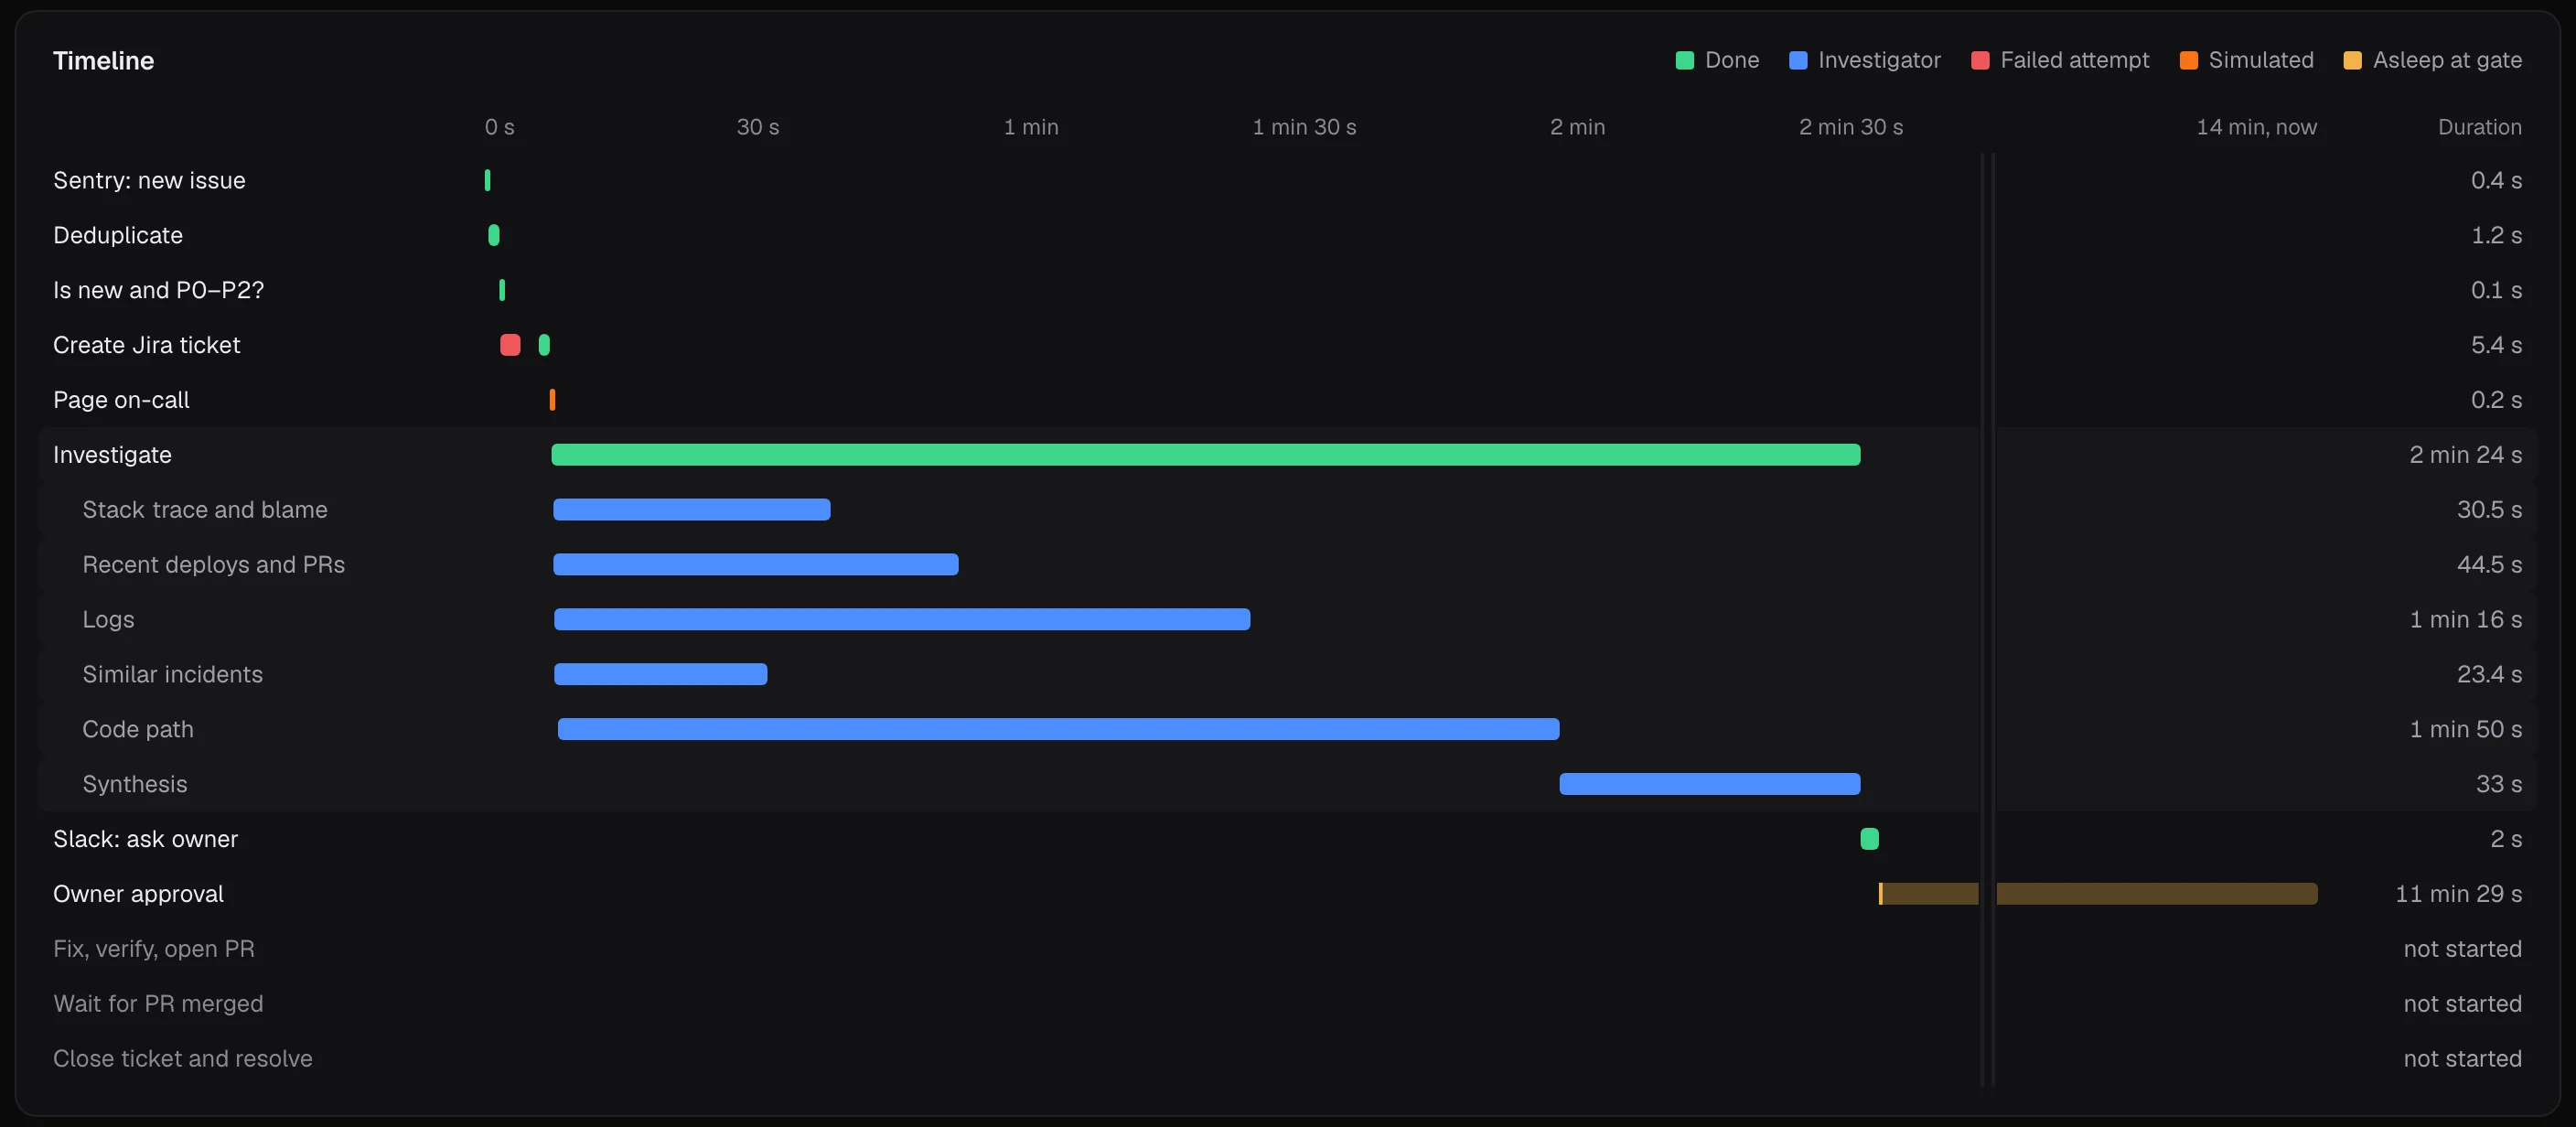Image resolution: width=2576 pixels, height=1127 pixels.
Task: Click not started status for Fix, verify
Action: pyautogui.click(x=2462, y=949)
